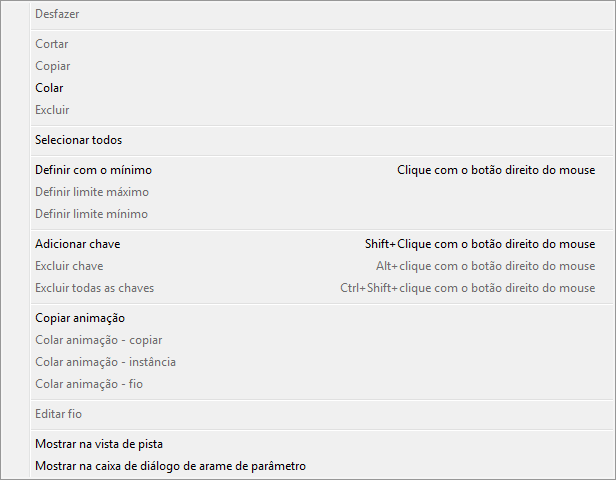The width and height of the screenshot is (616, 480).
Task: Click Colar animação - fio
Action: pyautogui.click(x=89, y=384)
